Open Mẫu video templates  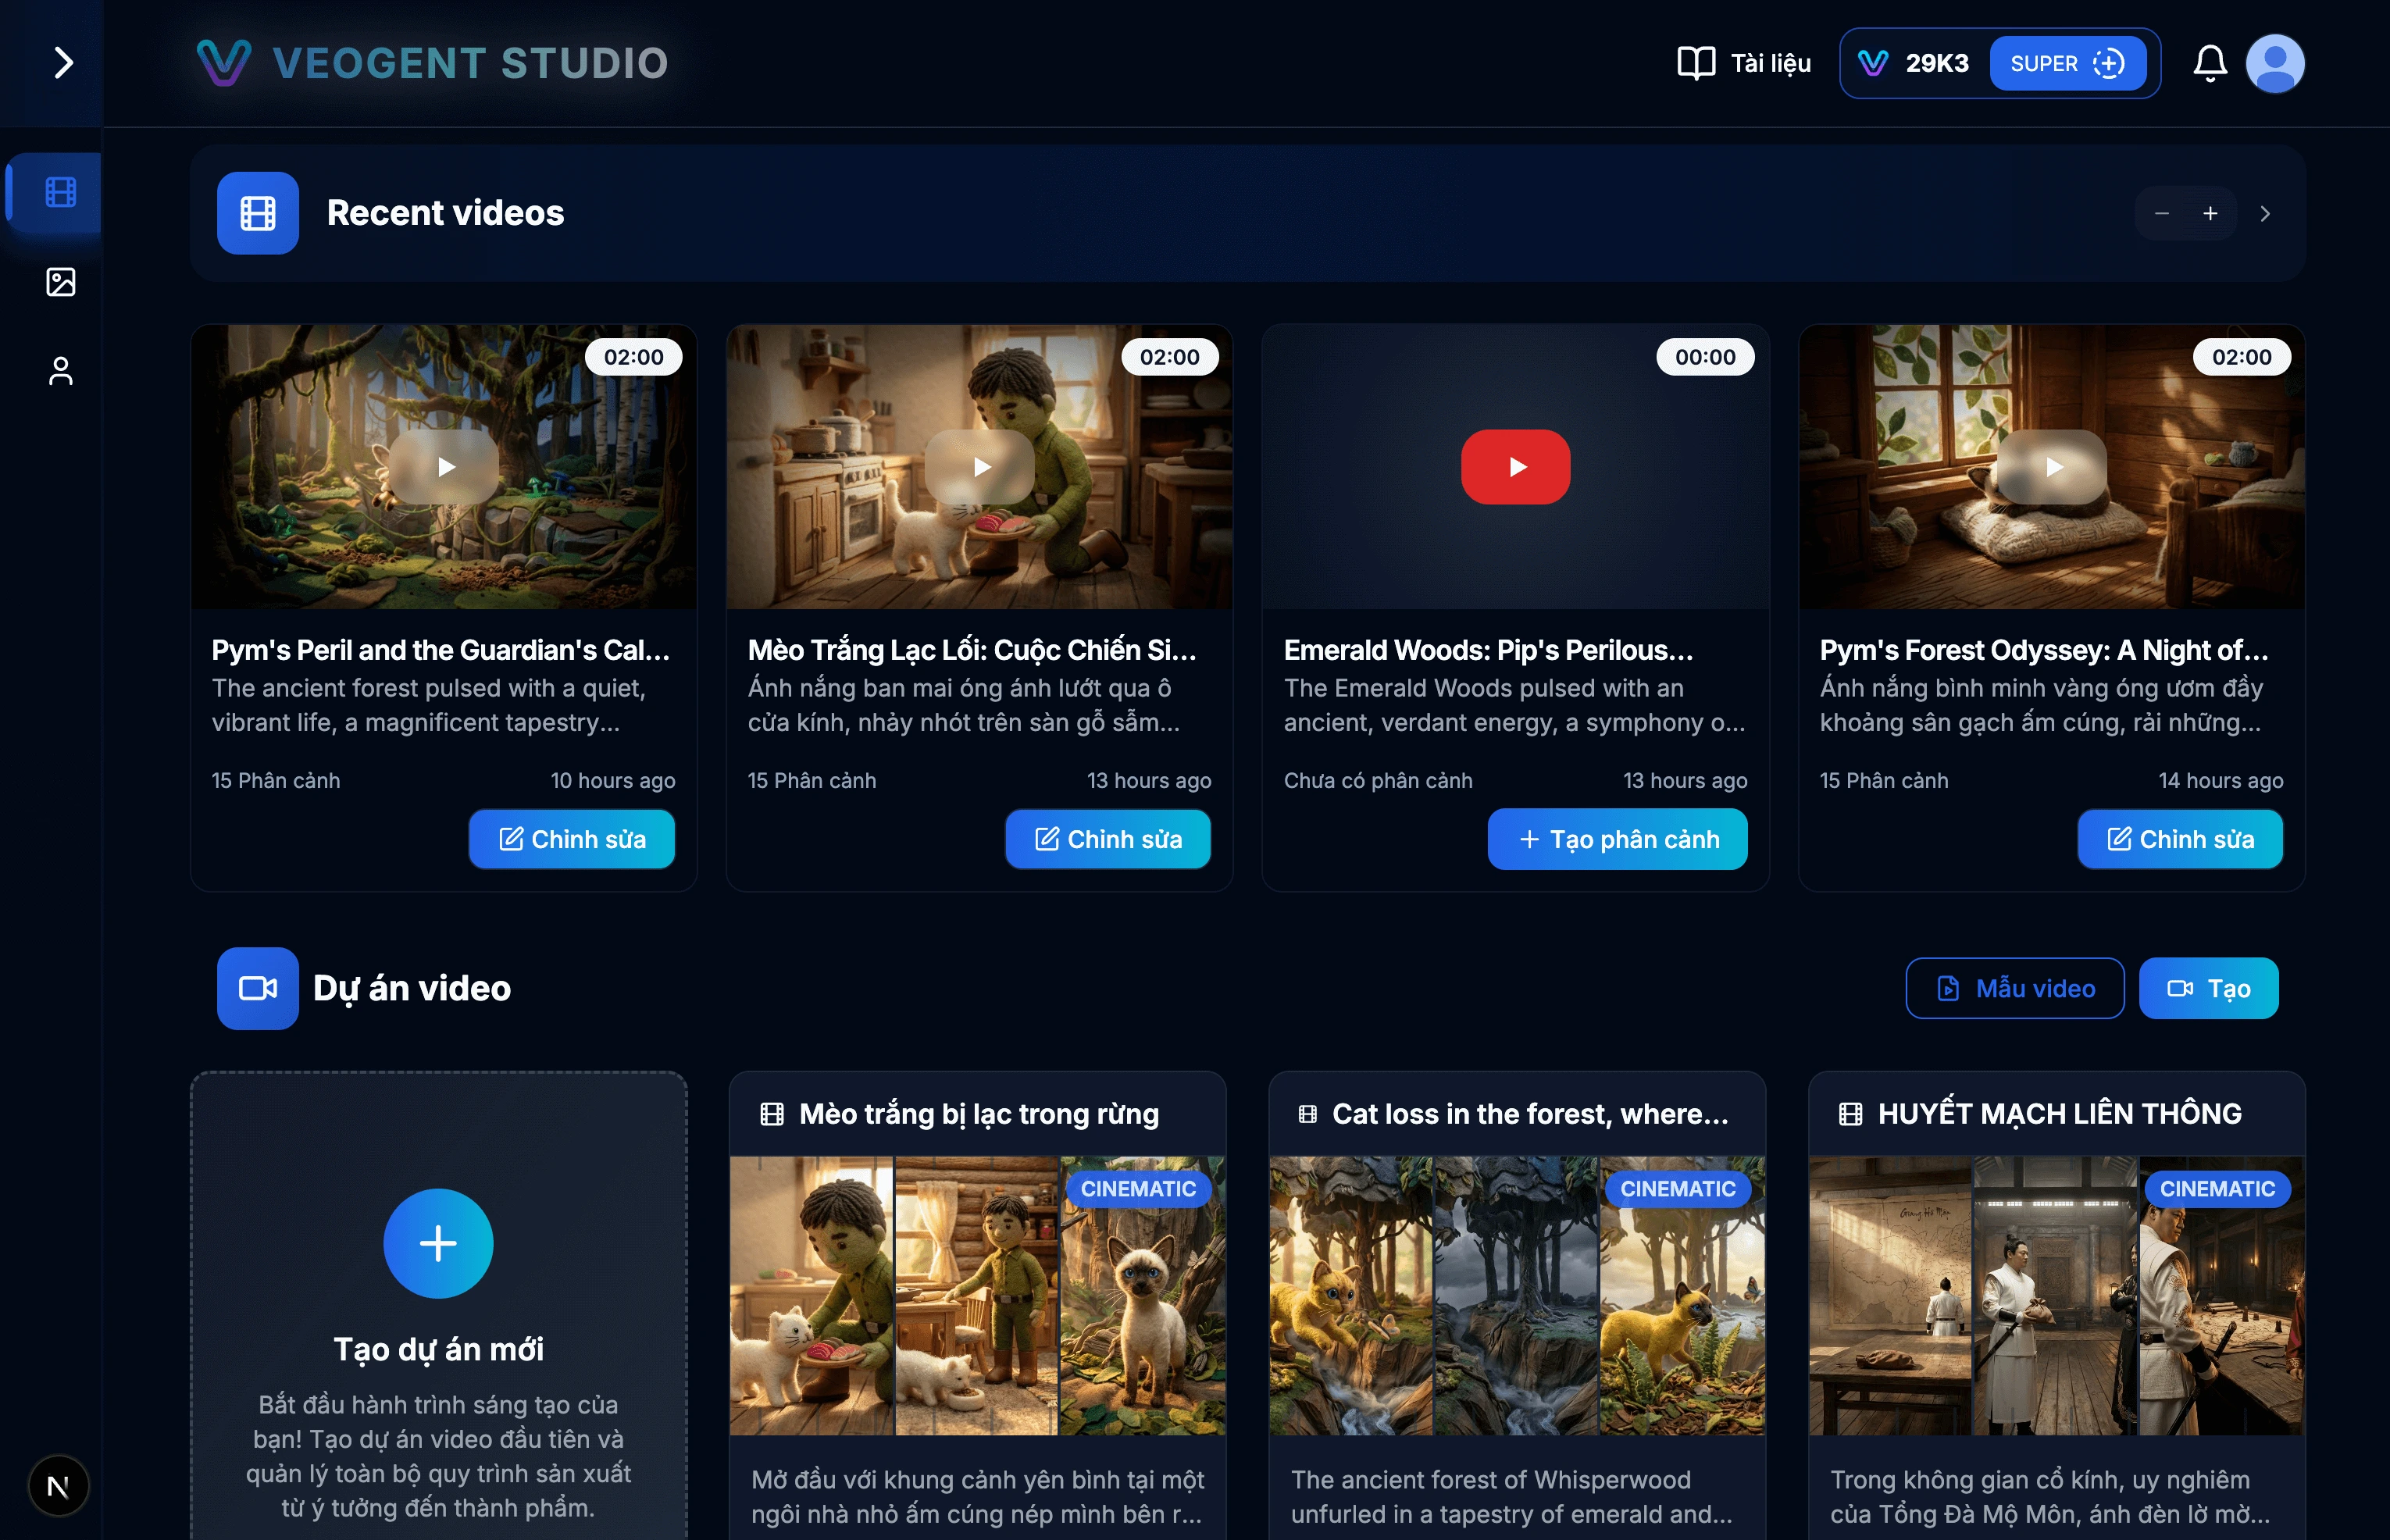[x=2014, y=988]
